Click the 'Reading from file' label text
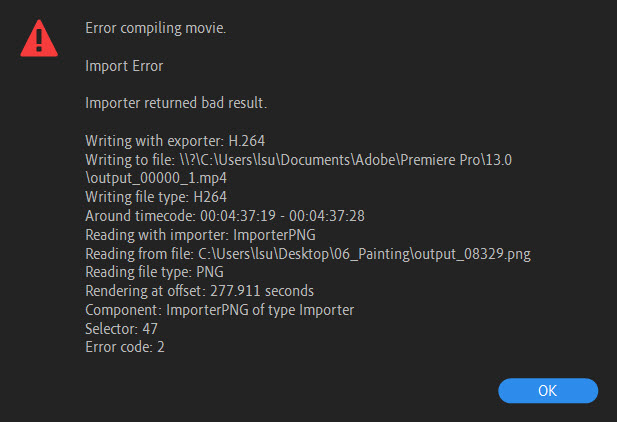 (x=139, y=254)
